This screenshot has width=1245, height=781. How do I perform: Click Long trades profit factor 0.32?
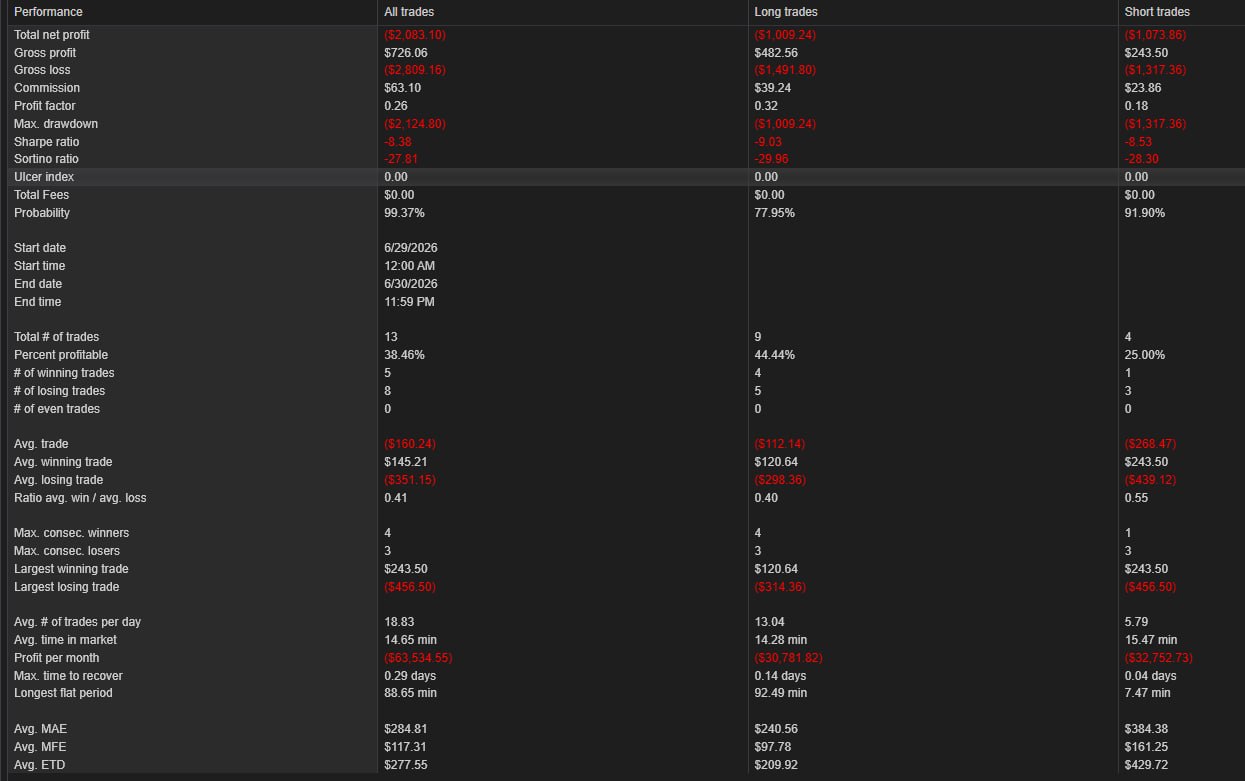pyautogui.click(x=766, y=106)
